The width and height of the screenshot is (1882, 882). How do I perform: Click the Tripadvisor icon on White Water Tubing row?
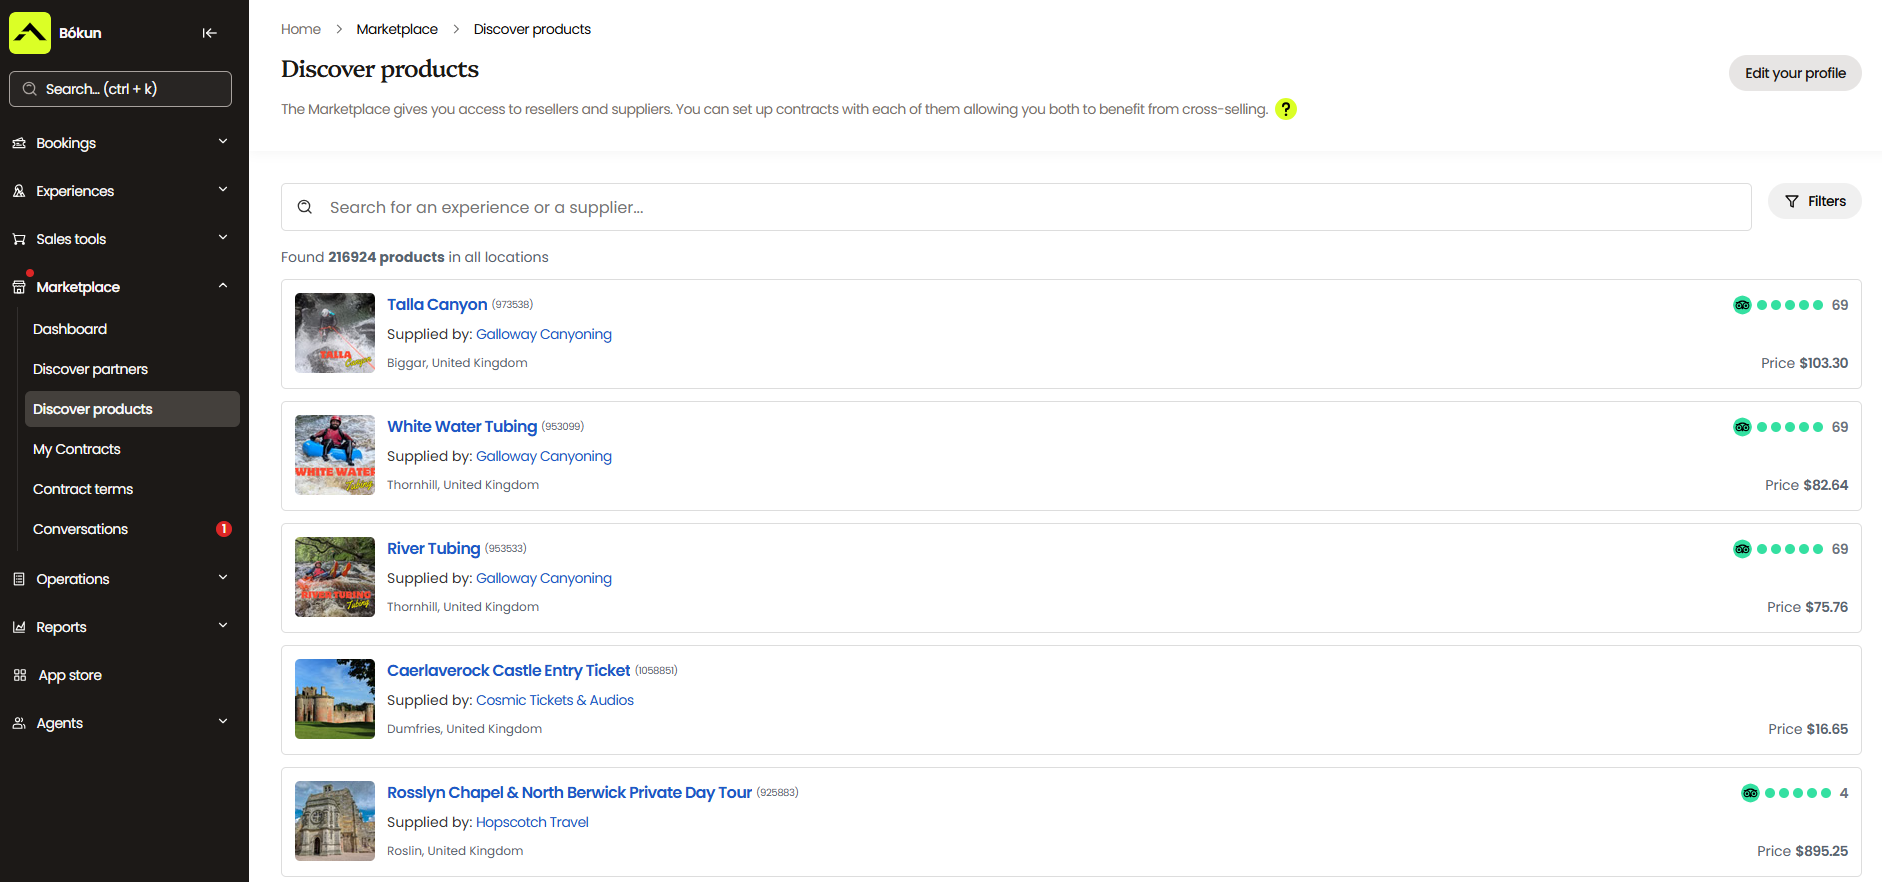(1742, 427)
